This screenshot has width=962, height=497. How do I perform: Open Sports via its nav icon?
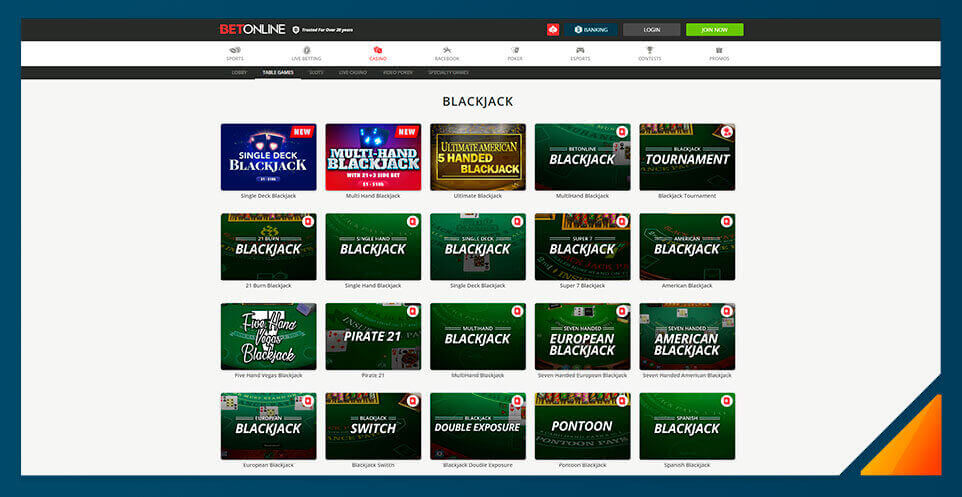click(x=234, y=50)
